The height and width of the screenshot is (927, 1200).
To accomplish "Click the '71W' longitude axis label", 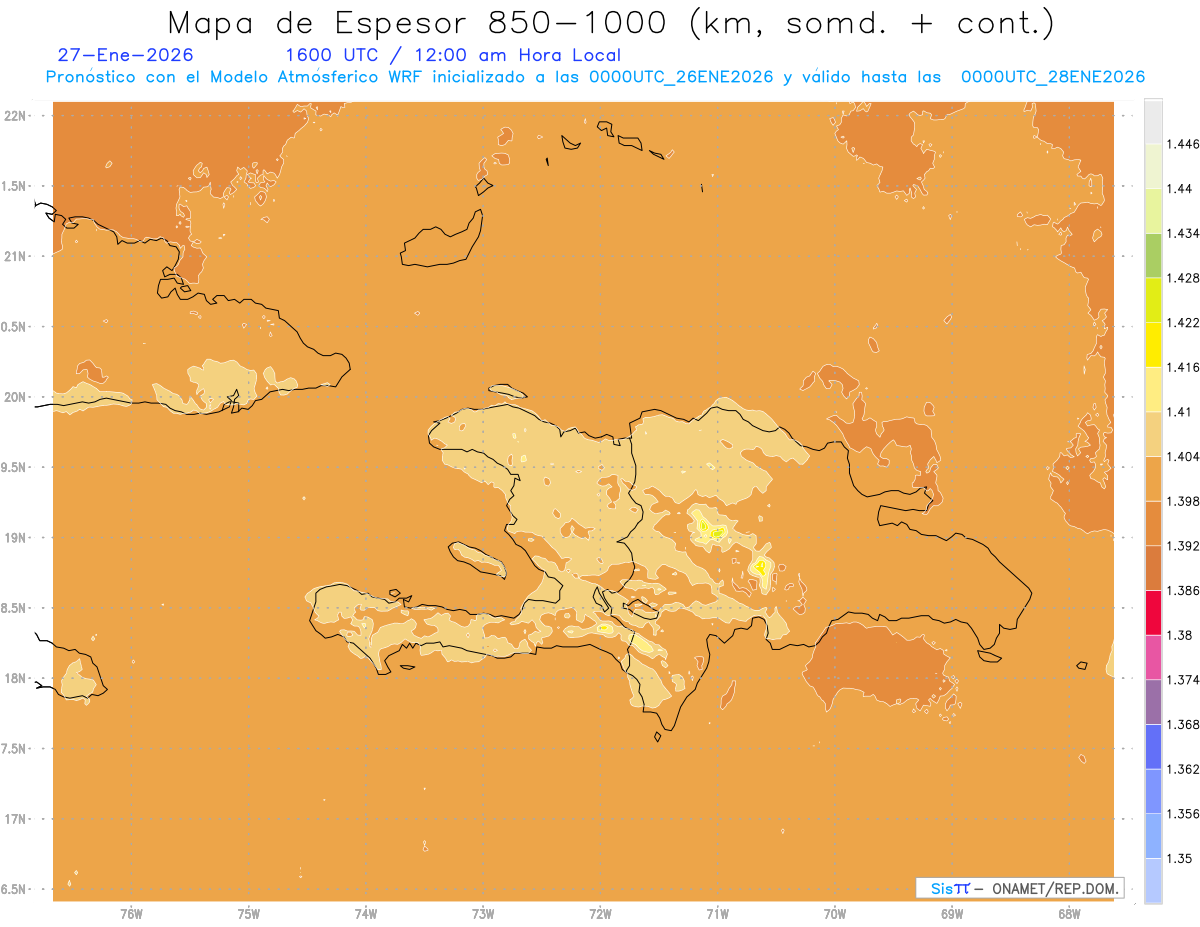I will (x=717, y=914).
